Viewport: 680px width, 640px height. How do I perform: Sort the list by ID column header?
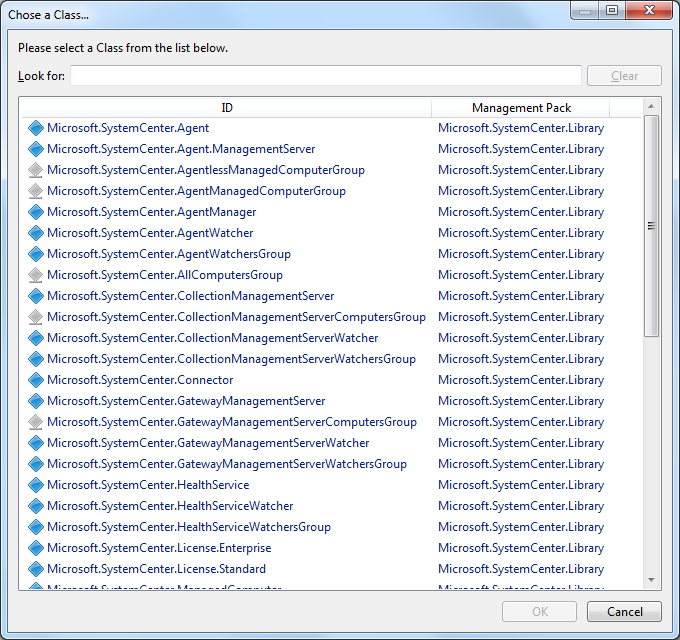coord(227,108)
